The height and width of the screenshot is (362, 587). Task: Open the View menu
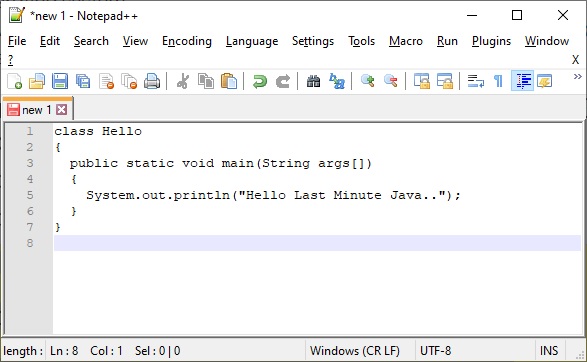pyautogui.click(x=135, y=41)
